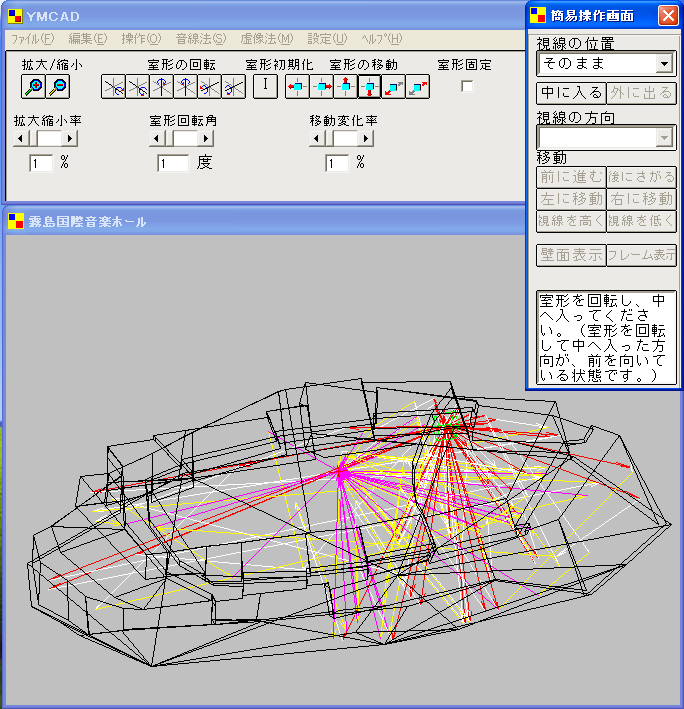Click the fifth 室形の回転 rotation icon
The height and width of the screenshot is (709, 684).
[209, 86]
